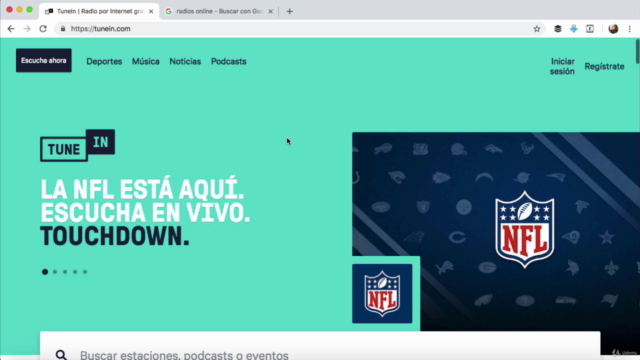This screenshot has width=640, height=360.
Task: Click Iniciar sesión link
Action: (562, 66)
